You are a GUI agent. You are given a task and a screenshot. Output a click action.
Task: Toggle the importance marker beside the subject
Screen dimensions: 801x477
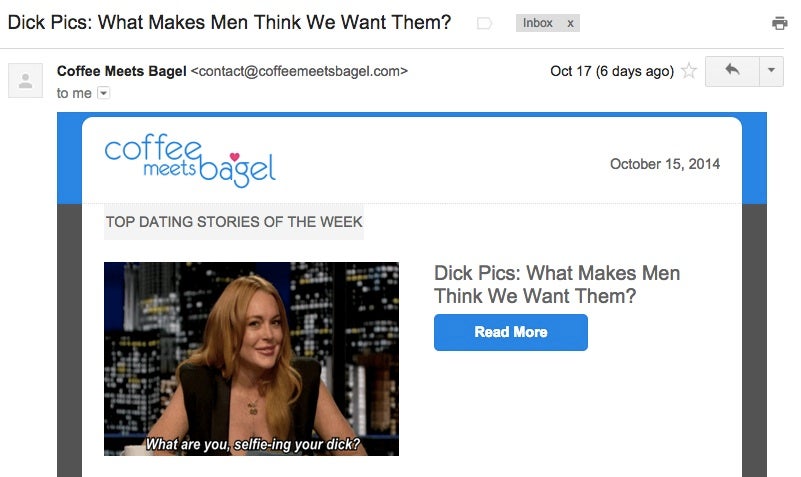pyautogui.click(x=484, y=23)
